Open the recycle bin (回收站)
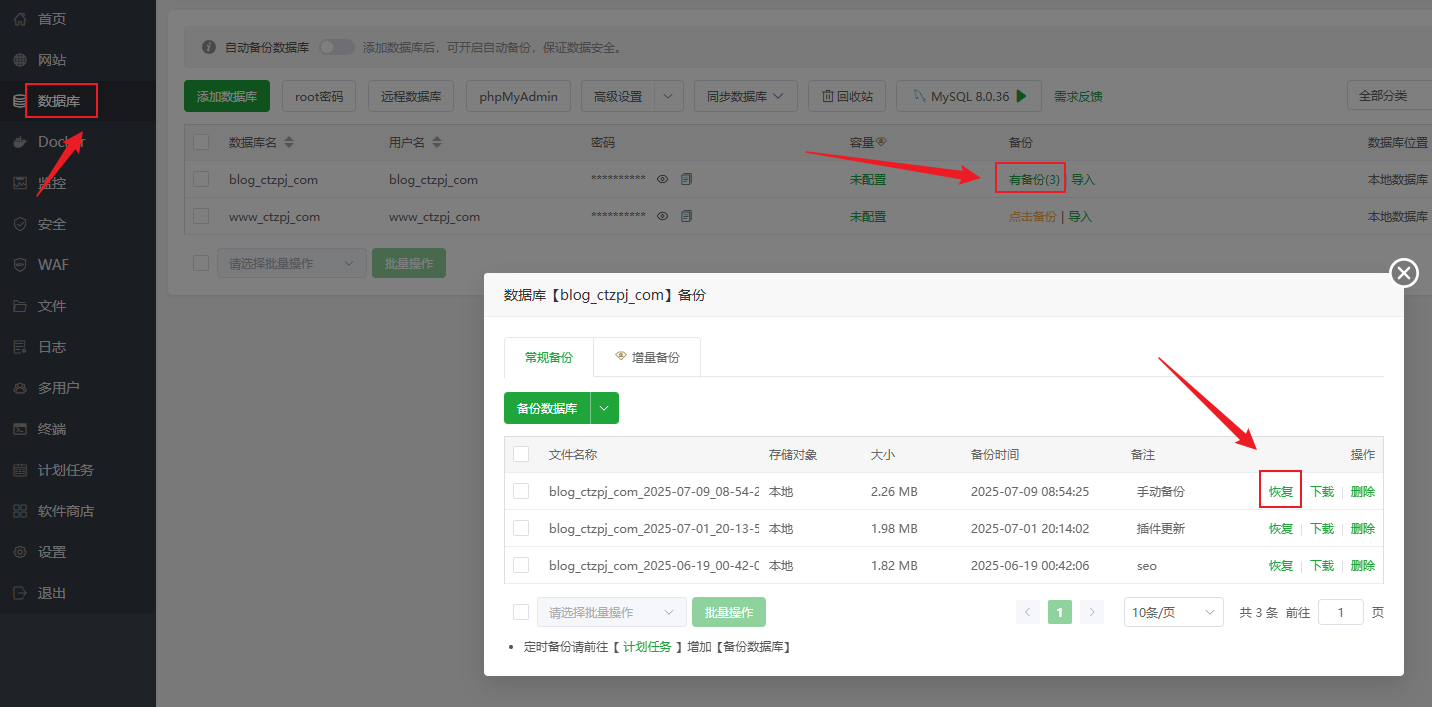Screen dimensions: 1432x707 click(847, 97)
